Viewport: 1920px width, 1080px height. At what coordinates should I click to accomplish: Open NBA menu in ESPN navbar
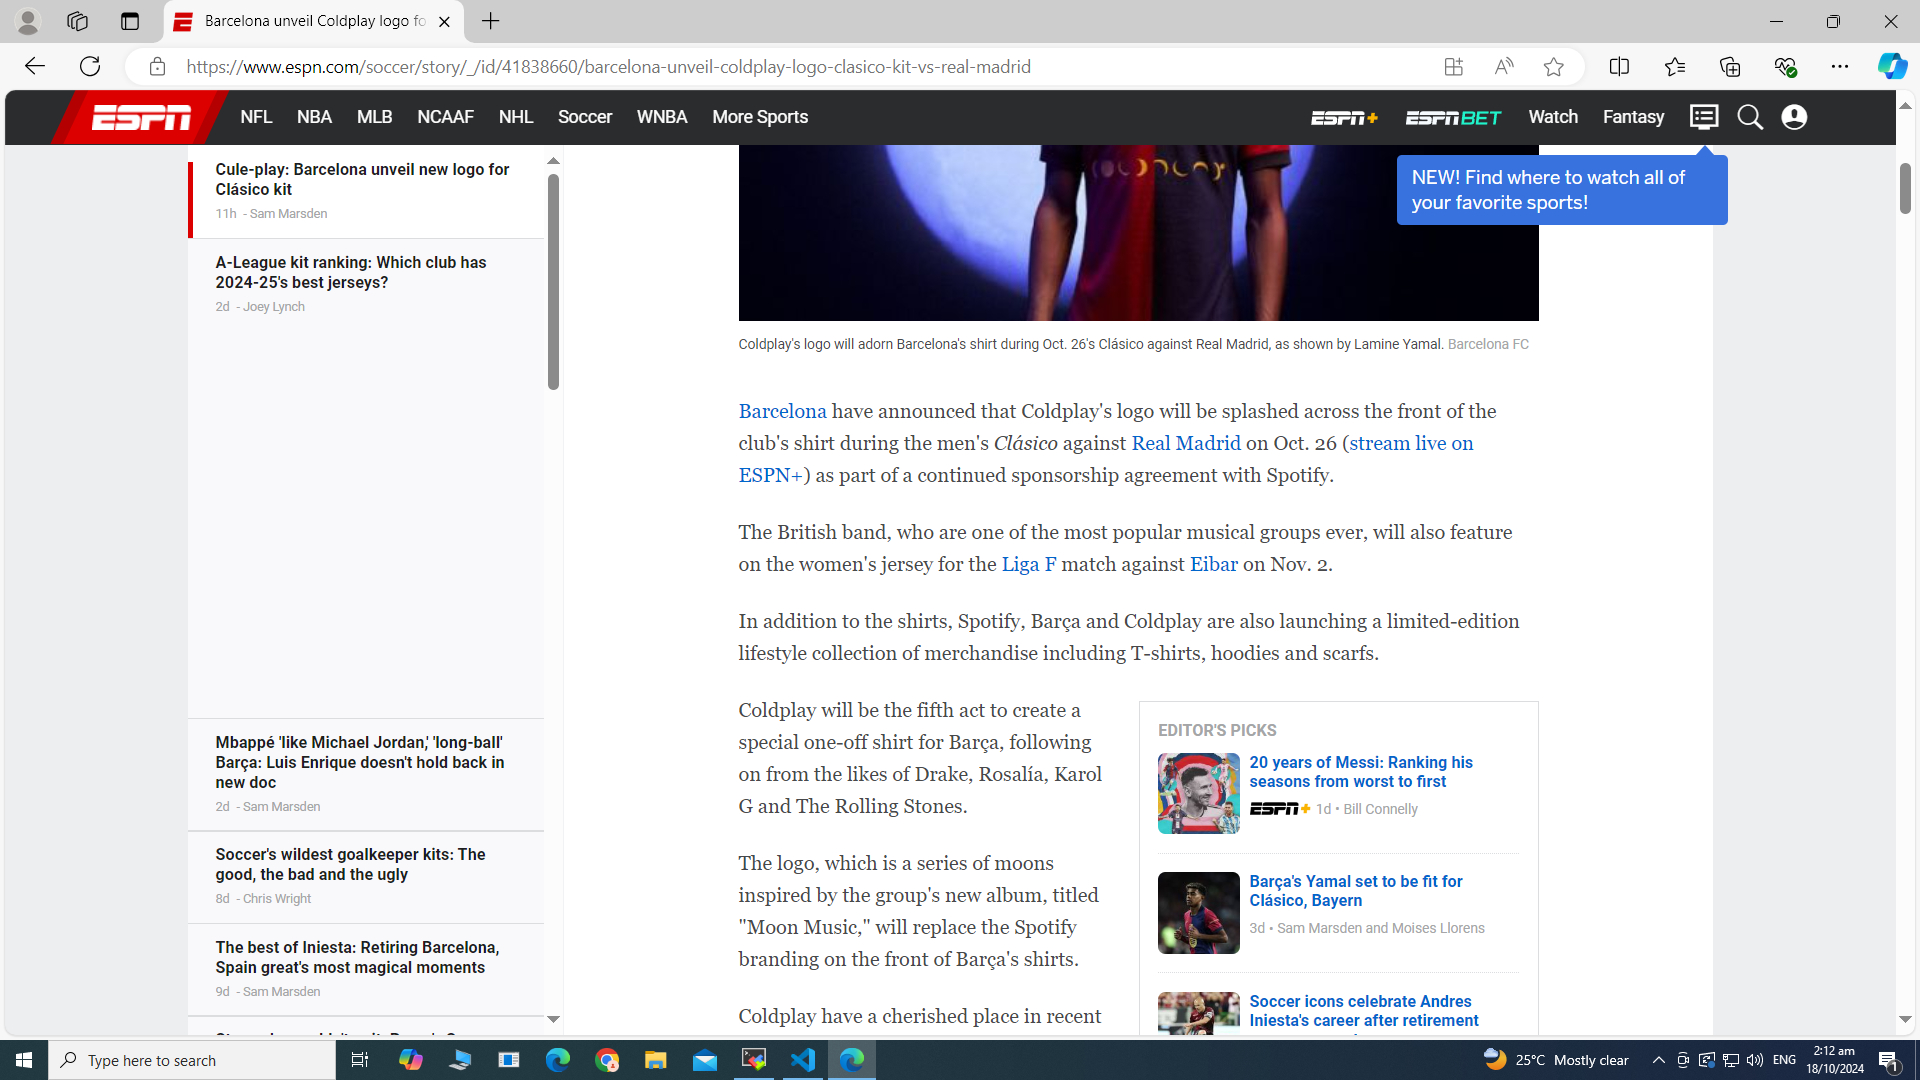pyautogui.click(x=314, y=117)
